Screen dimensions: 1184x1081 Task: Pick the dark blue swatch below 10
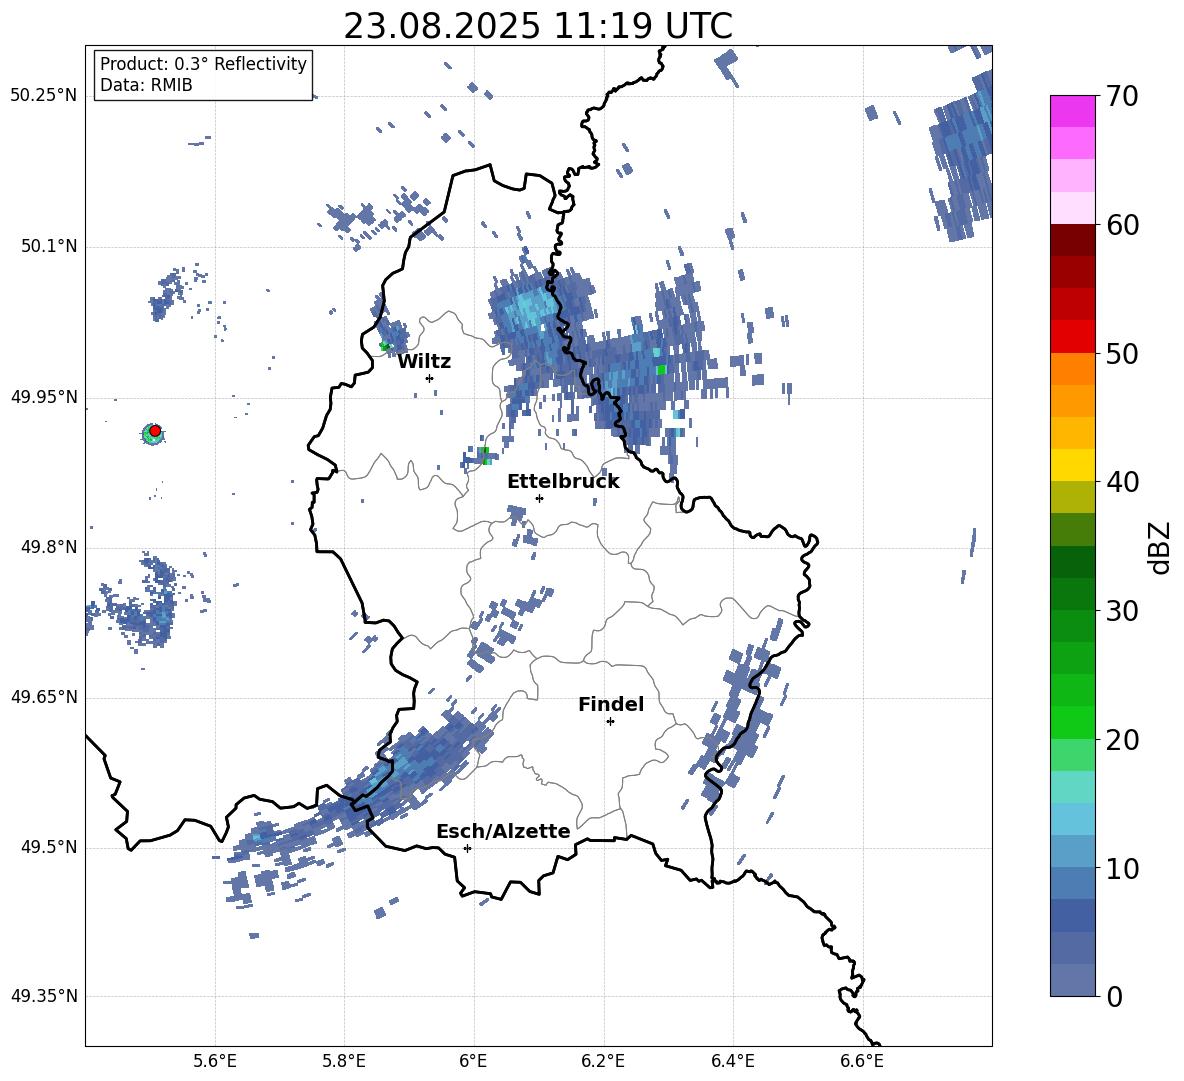pyautogui.click(x=1072, y=915)
